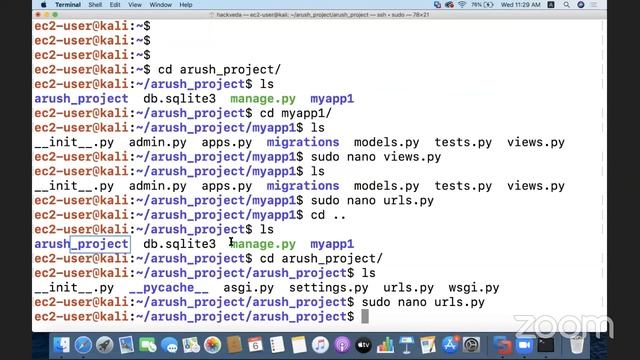640x360 pixels.
Task: Open Reminders list icon in Dock
Action: 277,345
